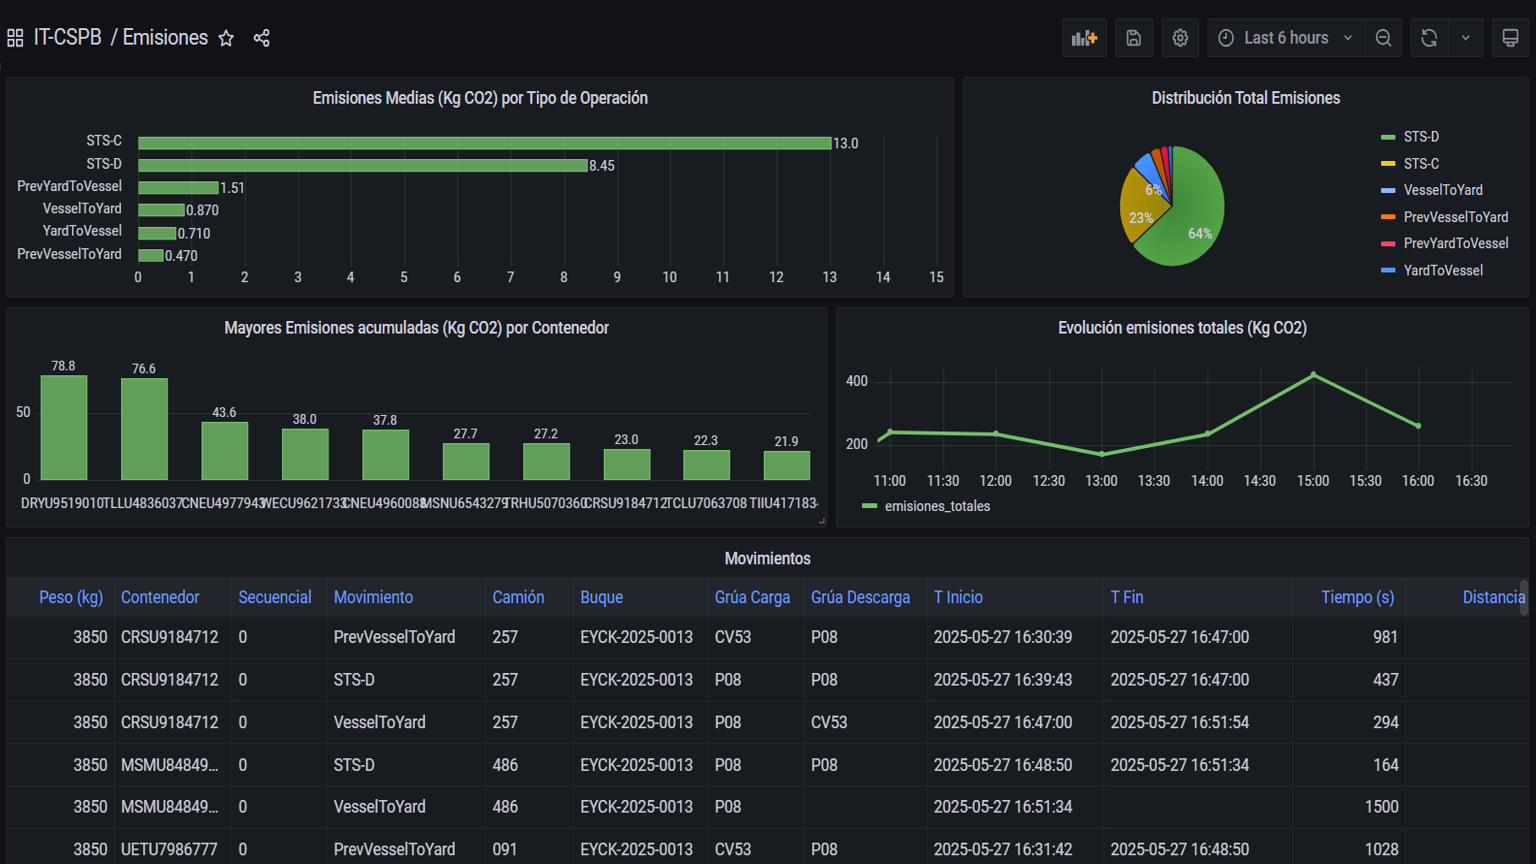The width and height of the screenshot is (1536, 864).
Task: Toggle STS-C series in pie legend
Action: (1421, 164)
